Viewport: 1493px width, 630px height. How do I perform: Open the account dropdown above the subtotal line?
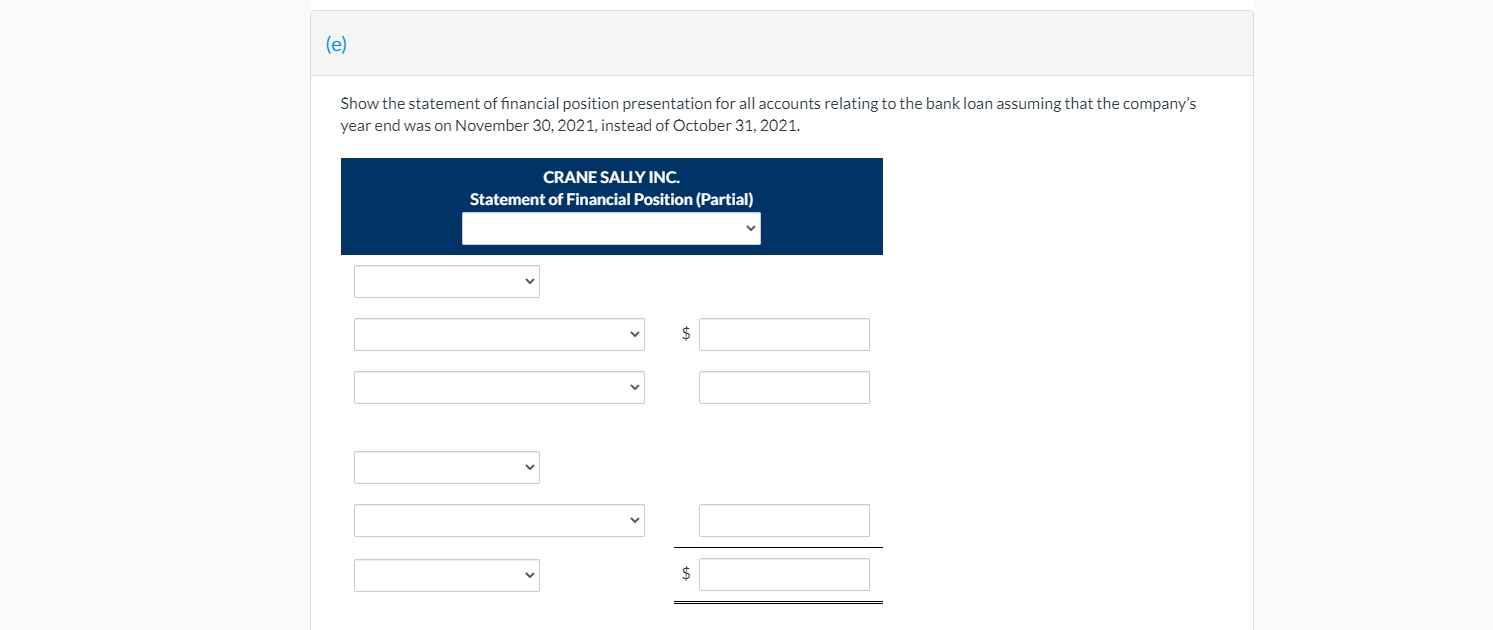[x=499, y=520]
